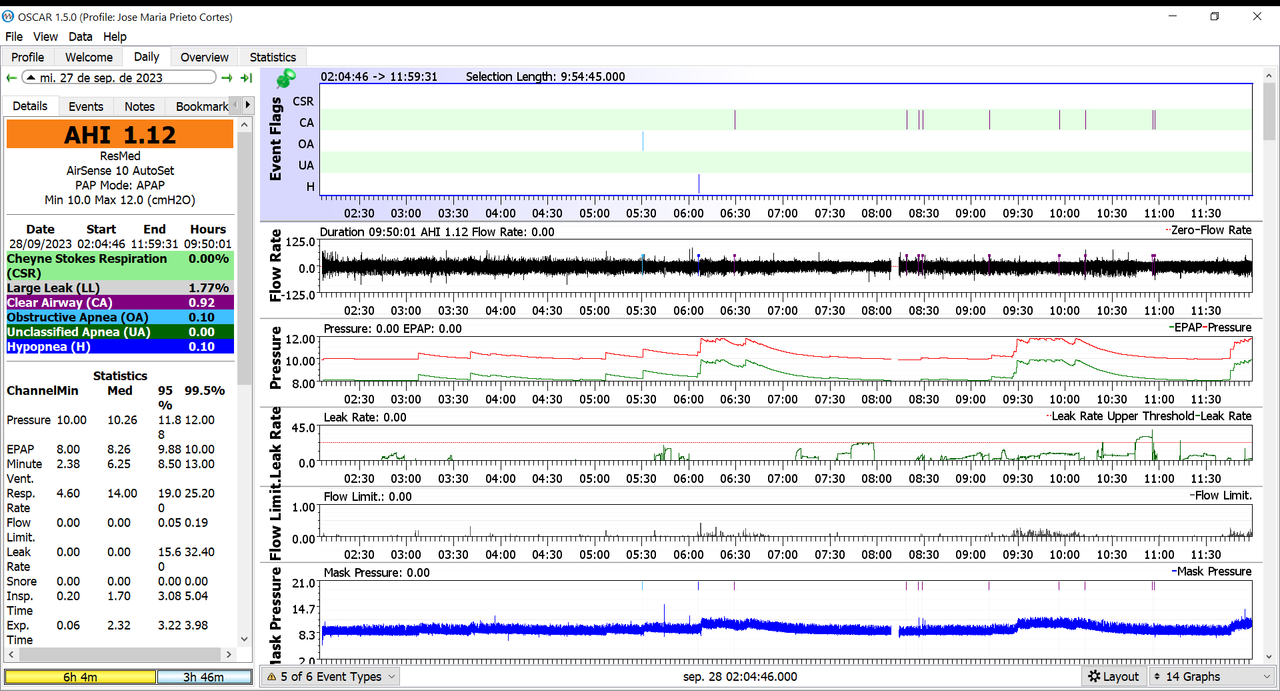Viewport: 1280px width, 691px height.
Task: Click the Cheyne Stokes Respiration (CSR) row
Action: point(120,265)
